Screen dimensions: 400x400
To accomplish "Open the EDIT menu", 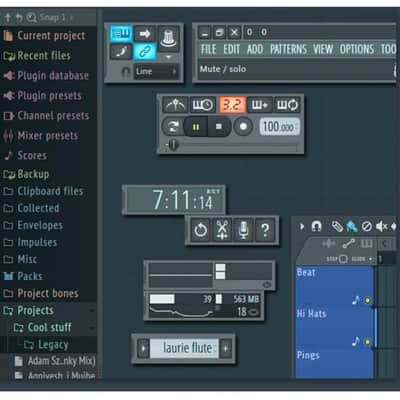I will pyautogui.click(x=232, y=49).
